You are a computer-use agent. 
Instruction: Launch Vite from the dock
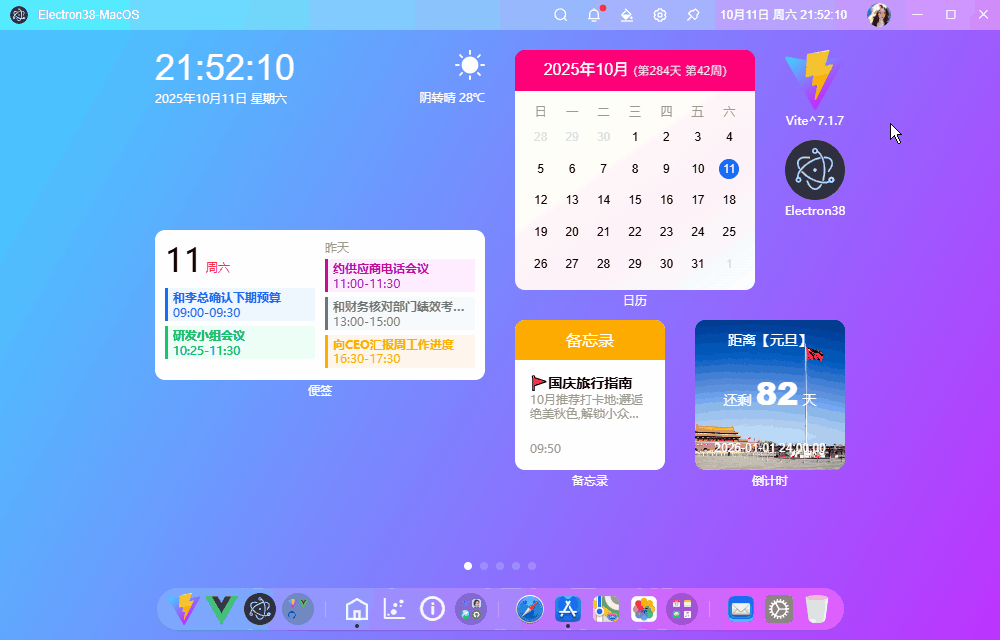(185, 609)
